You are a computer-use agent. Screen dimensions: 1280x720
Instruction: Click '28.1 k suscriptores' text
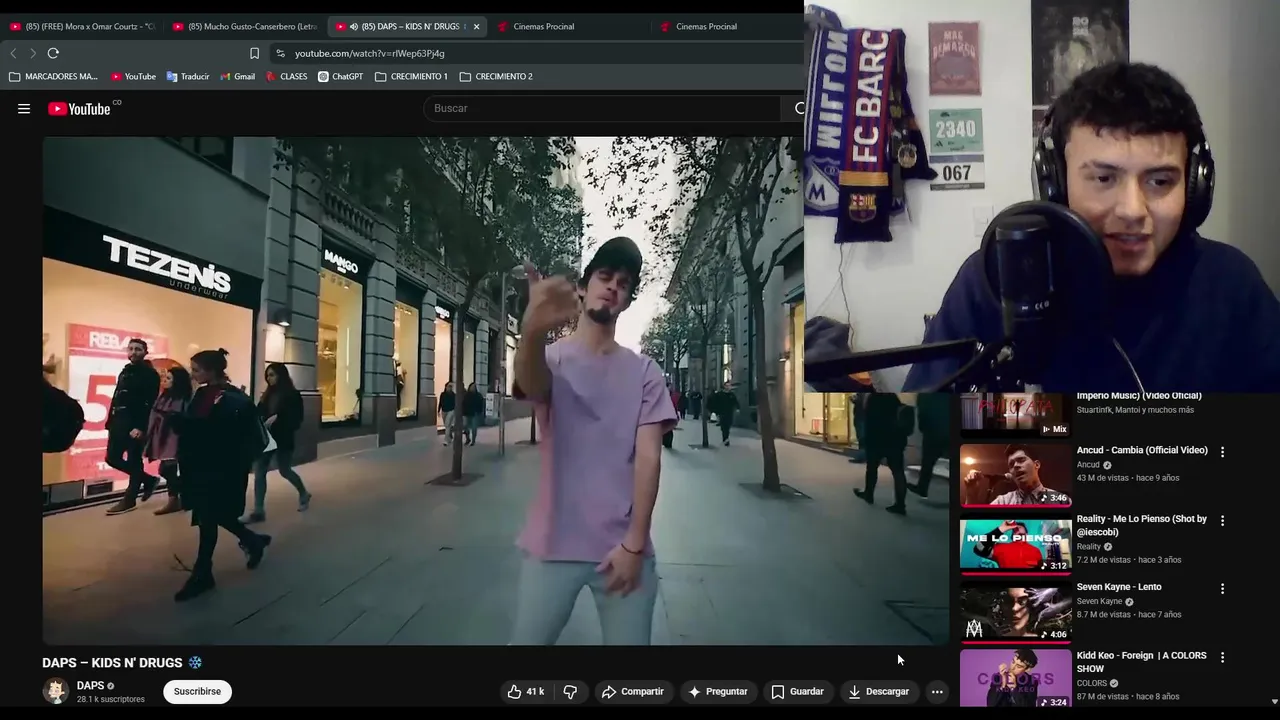click(111, 699)
